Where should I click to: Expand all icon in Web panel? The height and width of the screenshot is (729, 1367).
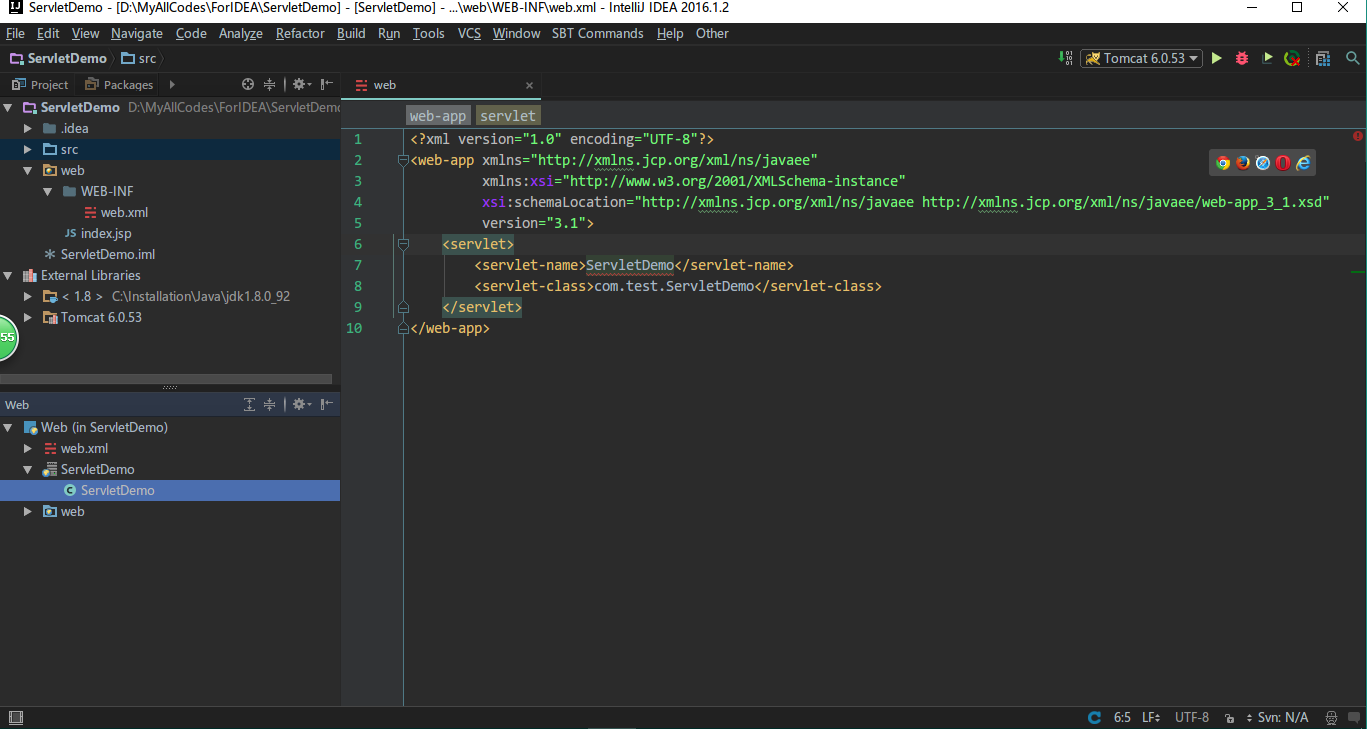point(250,404)
